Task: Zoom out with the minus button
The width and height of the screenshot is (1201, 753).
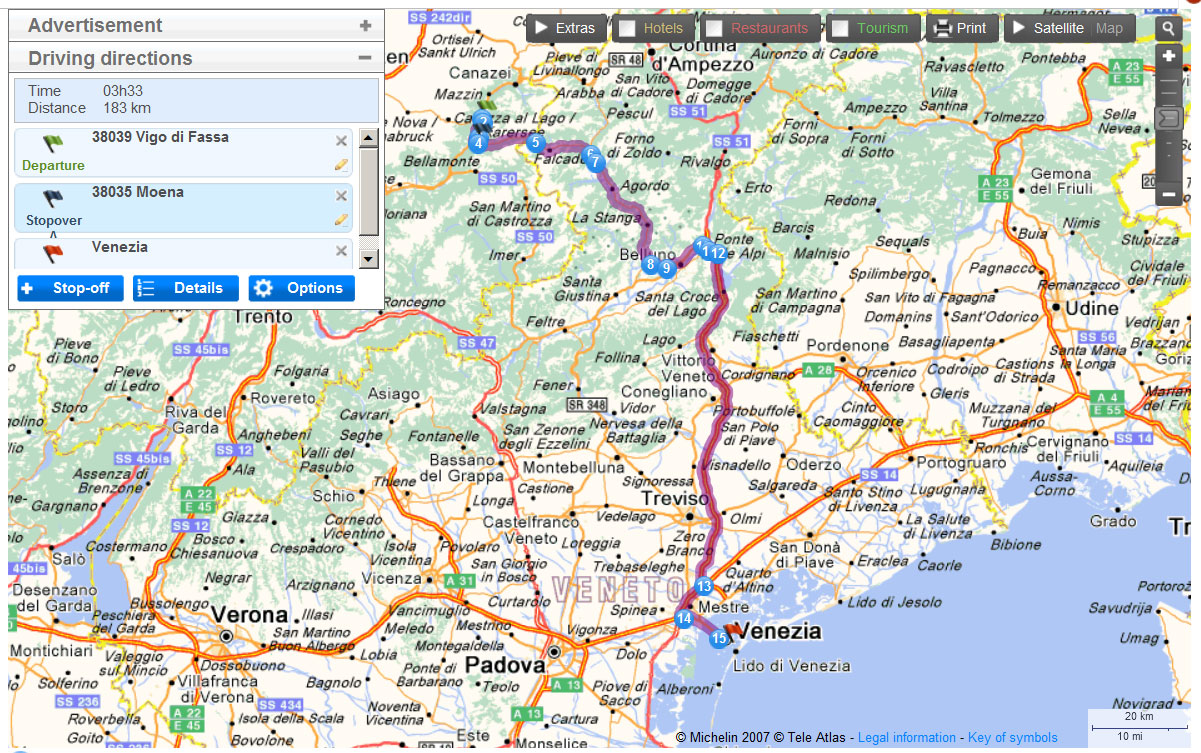Action: coord(1168,194)
